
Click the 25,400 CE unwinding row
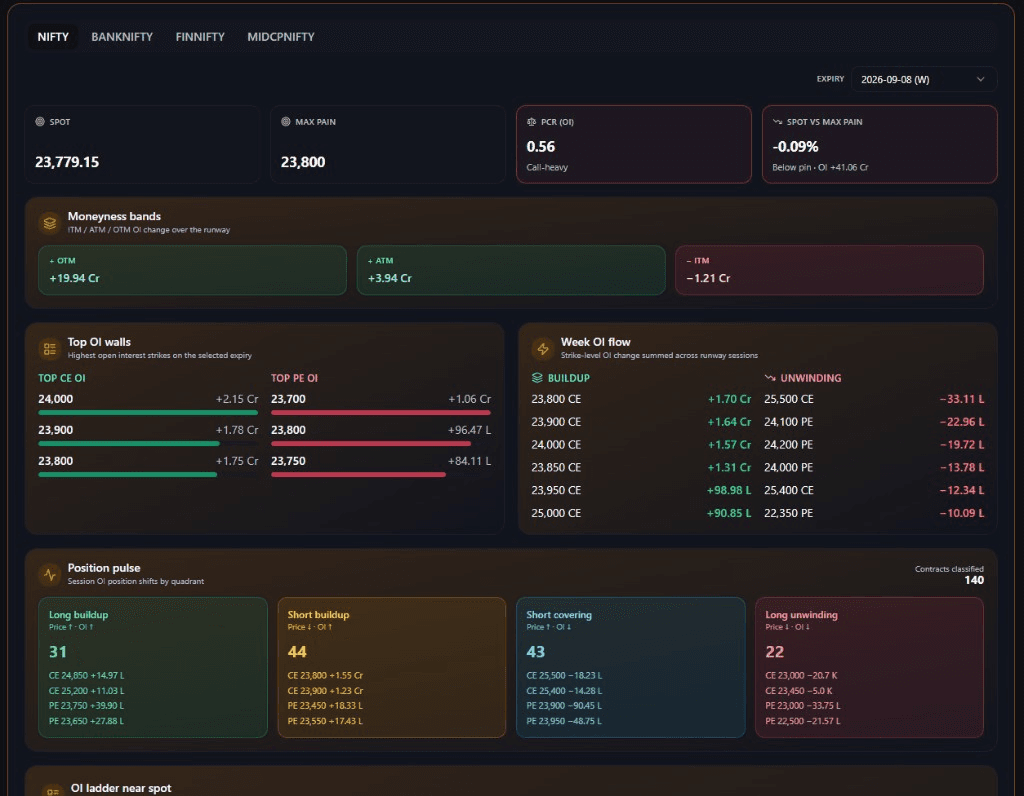click(874, 490)
